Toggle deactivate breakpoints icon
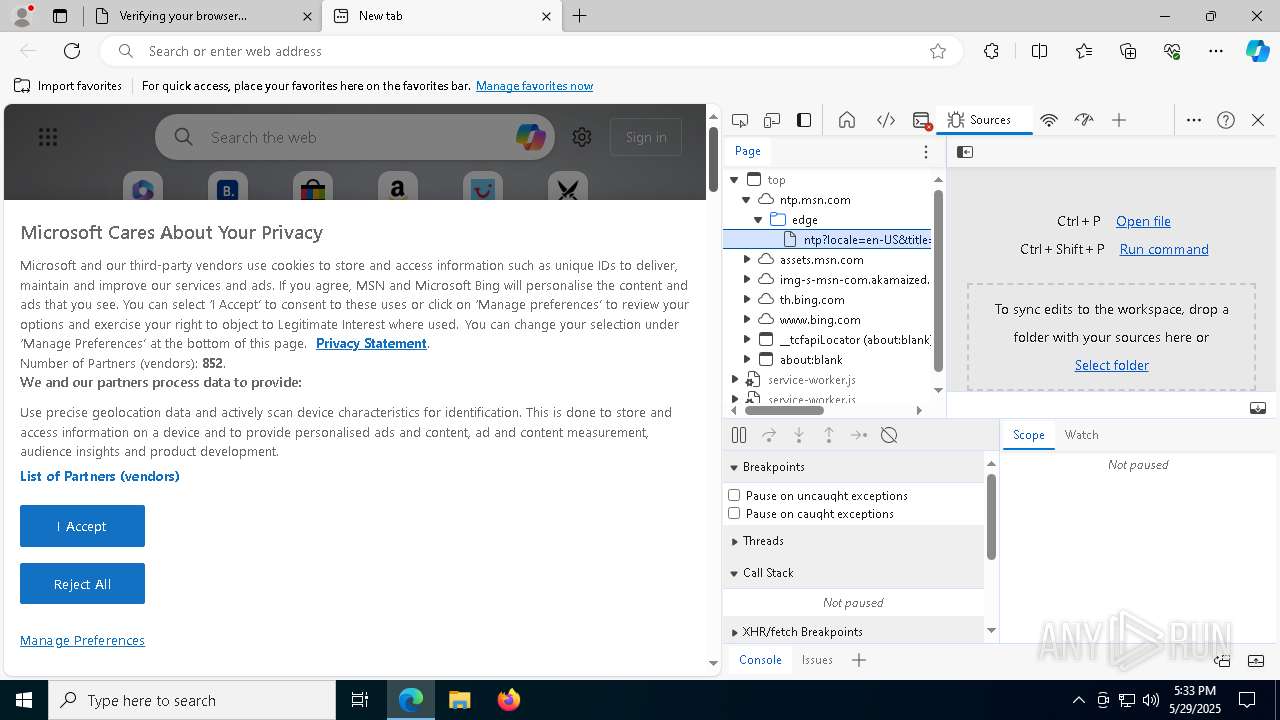 (889, 435)
